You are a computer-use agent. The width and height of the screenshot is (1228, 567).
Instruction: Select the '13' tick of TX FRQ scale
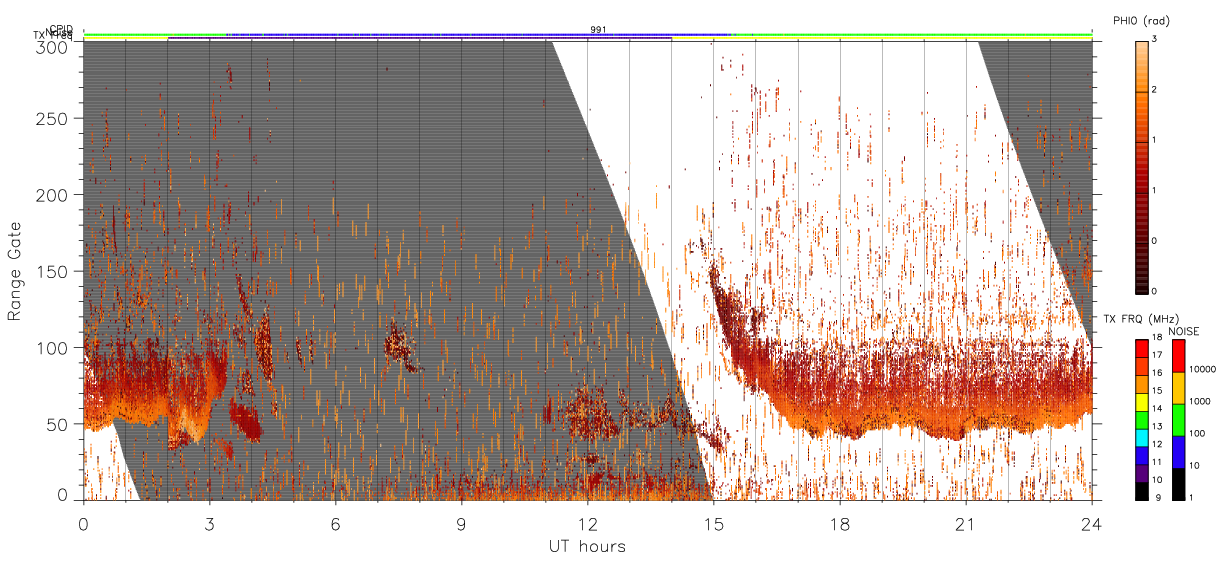(x=1159, y=427)
